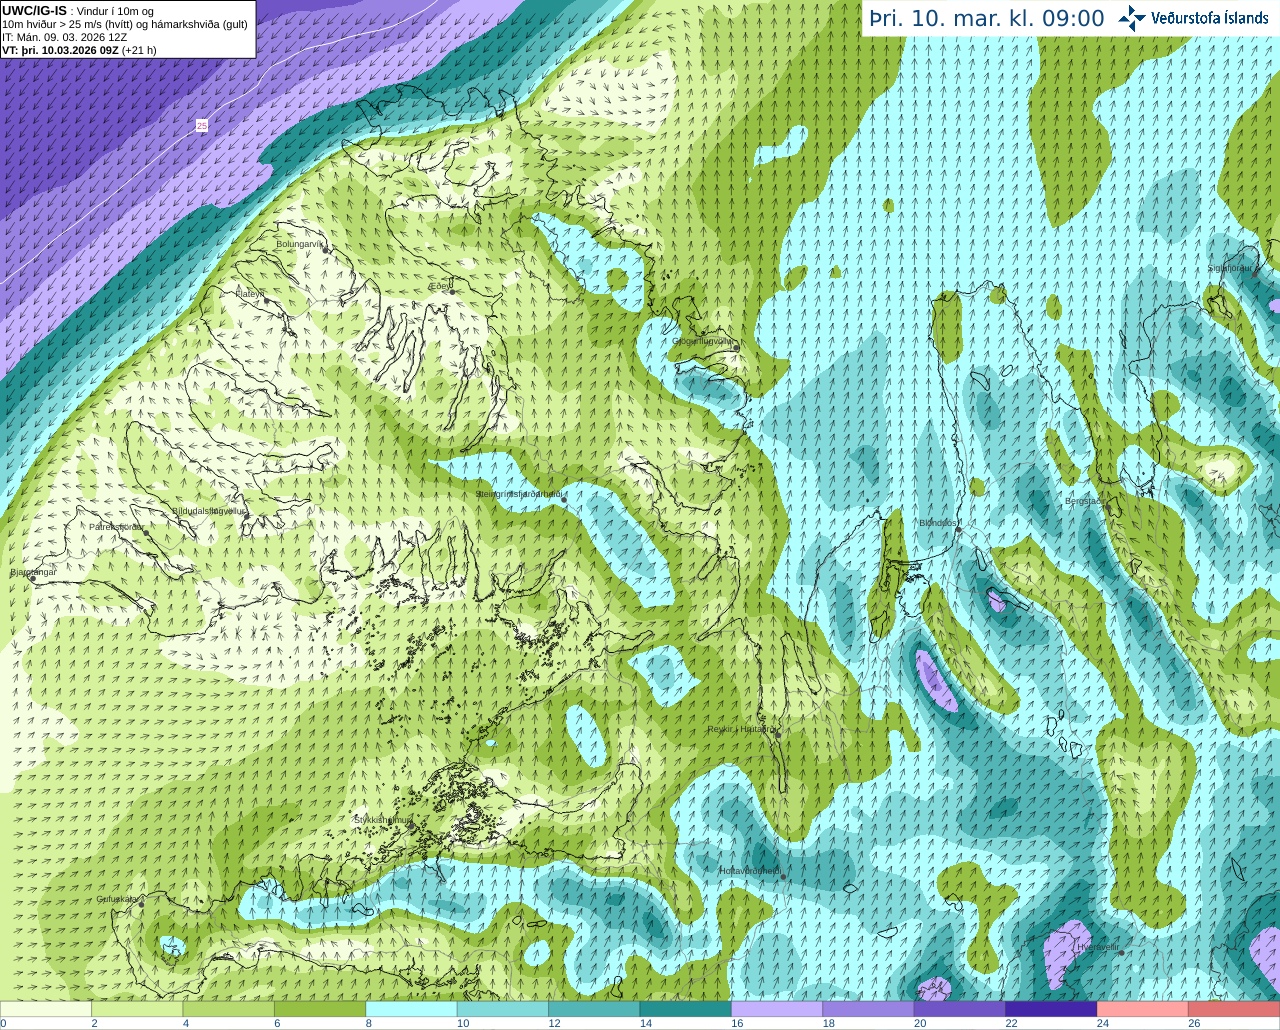Click the legend scale value 10
The image size is (1280, 1030).
pos(463,1023)
